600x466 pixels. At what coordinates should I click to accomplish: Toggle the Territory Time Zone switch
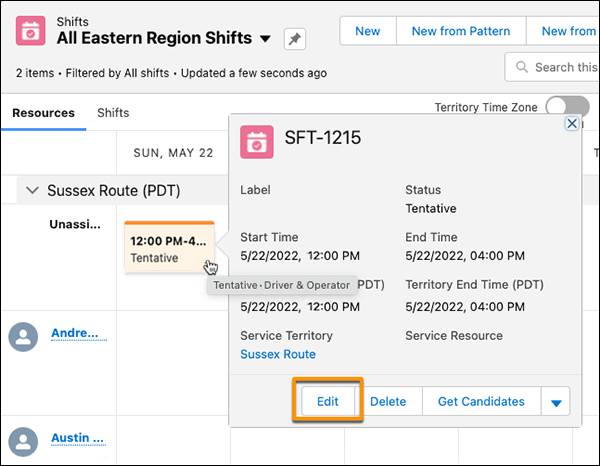tap(567, 108)
